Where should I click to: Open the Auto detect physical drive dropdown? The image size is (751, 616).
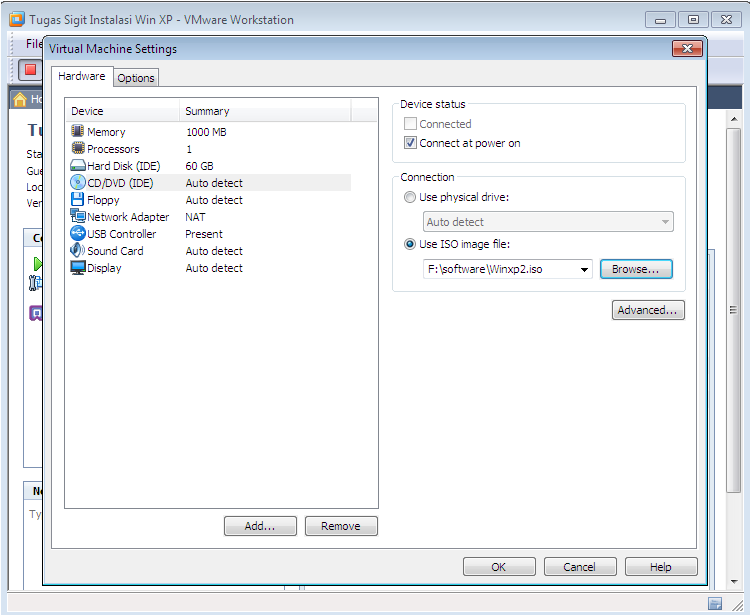click(x=548, y=222)
